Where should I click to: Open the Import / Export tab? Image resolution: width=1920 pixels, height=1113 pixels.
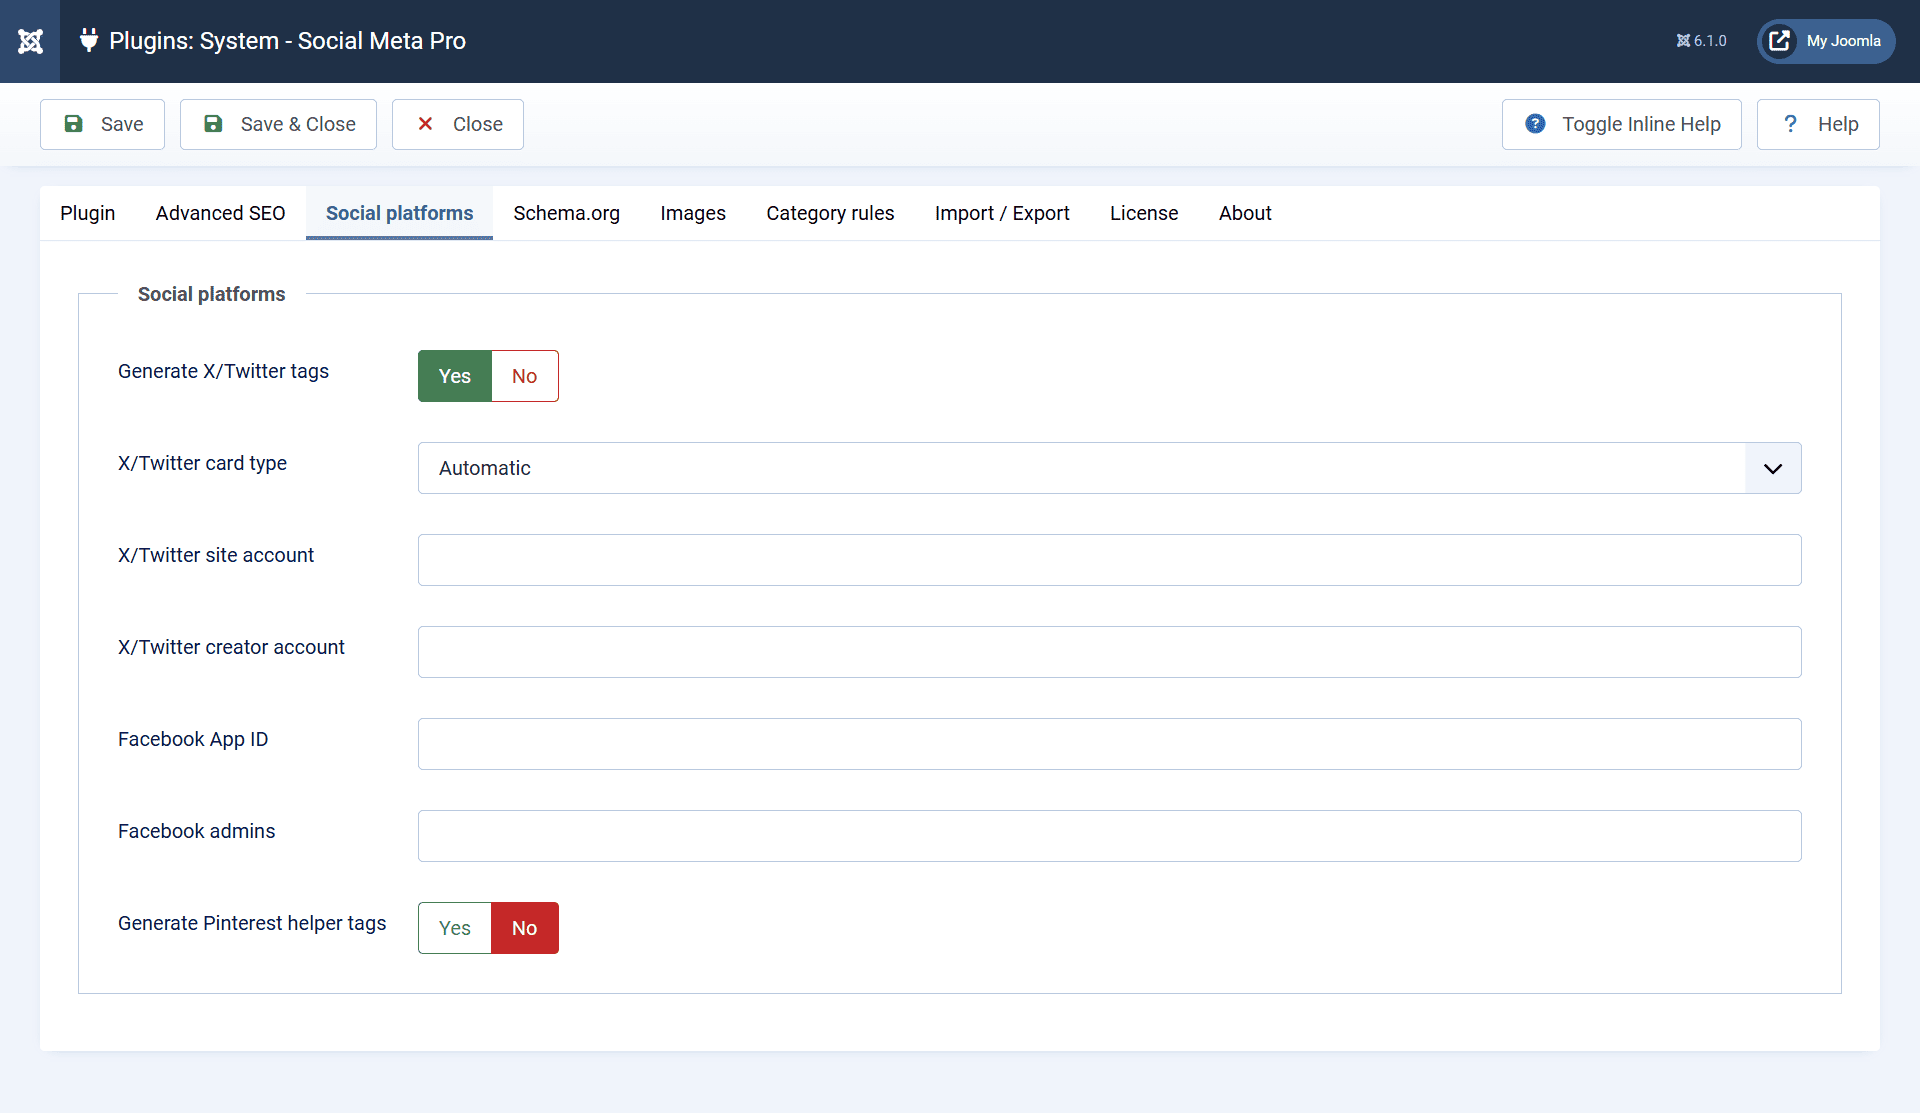click(x=1001, y=213)
